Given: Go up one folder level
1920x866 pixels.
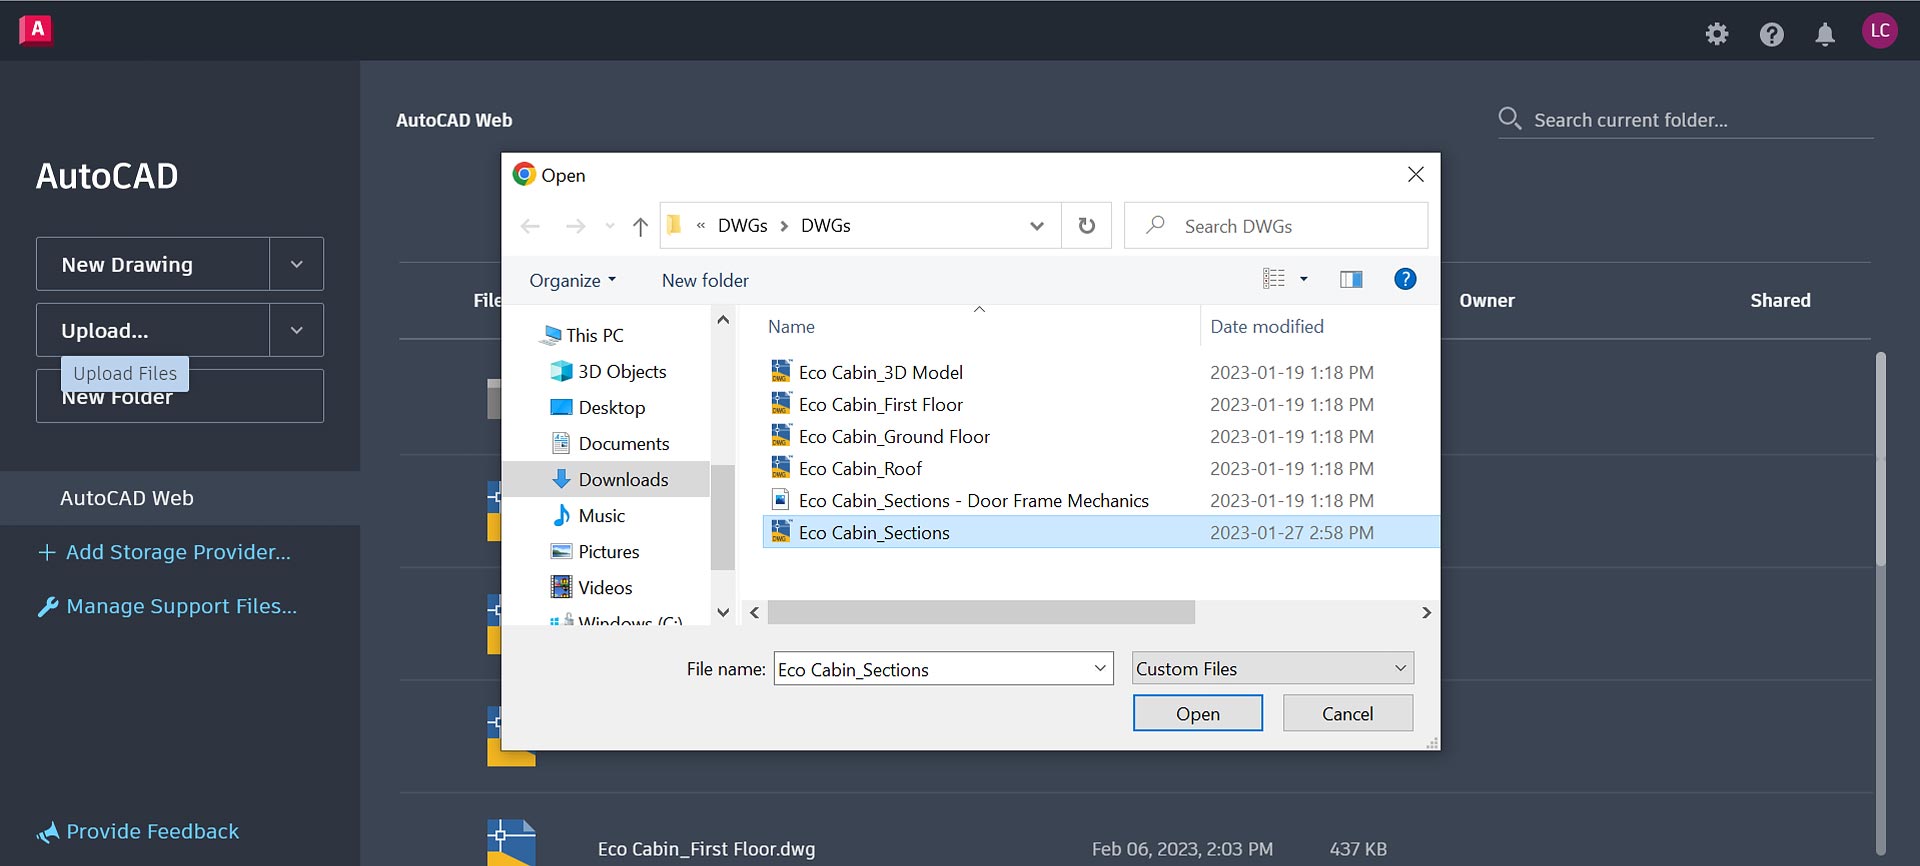Looking at the screenshot, I should point(640,227).
